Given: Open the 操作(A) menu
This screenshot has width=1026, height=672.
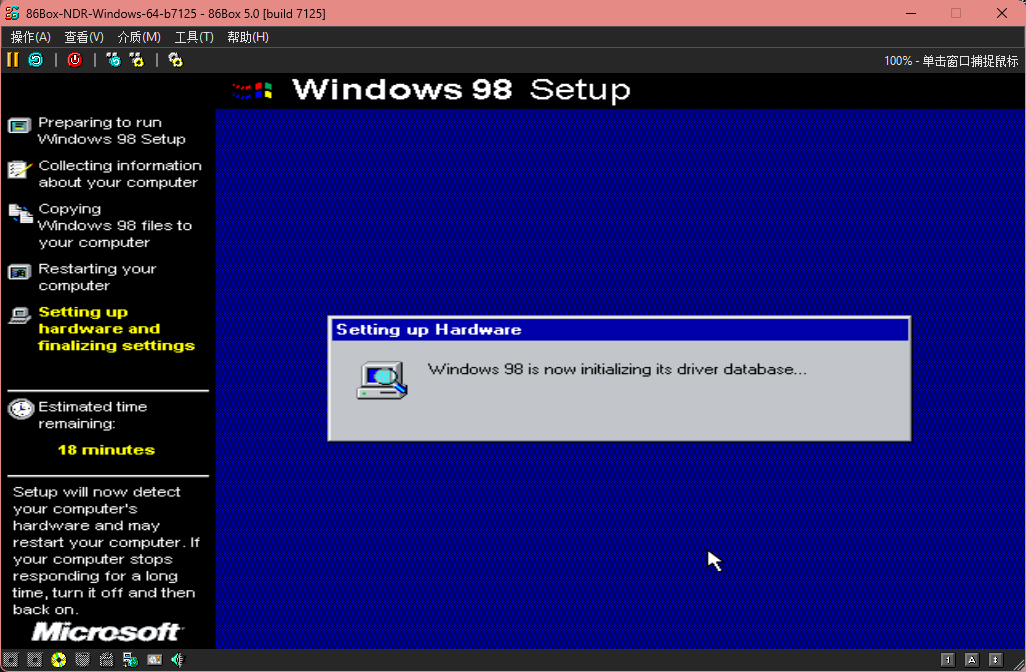Looking at the screenshot, I should click(x=31, y=37).
